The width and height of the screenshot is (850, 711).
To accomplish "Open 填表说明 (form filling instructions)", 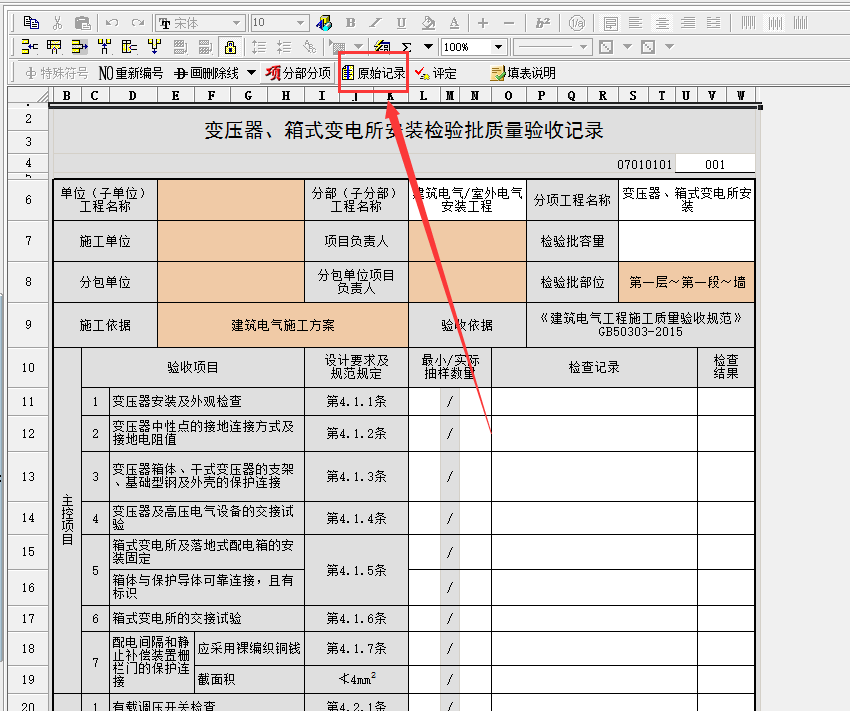I will point(522,73).
